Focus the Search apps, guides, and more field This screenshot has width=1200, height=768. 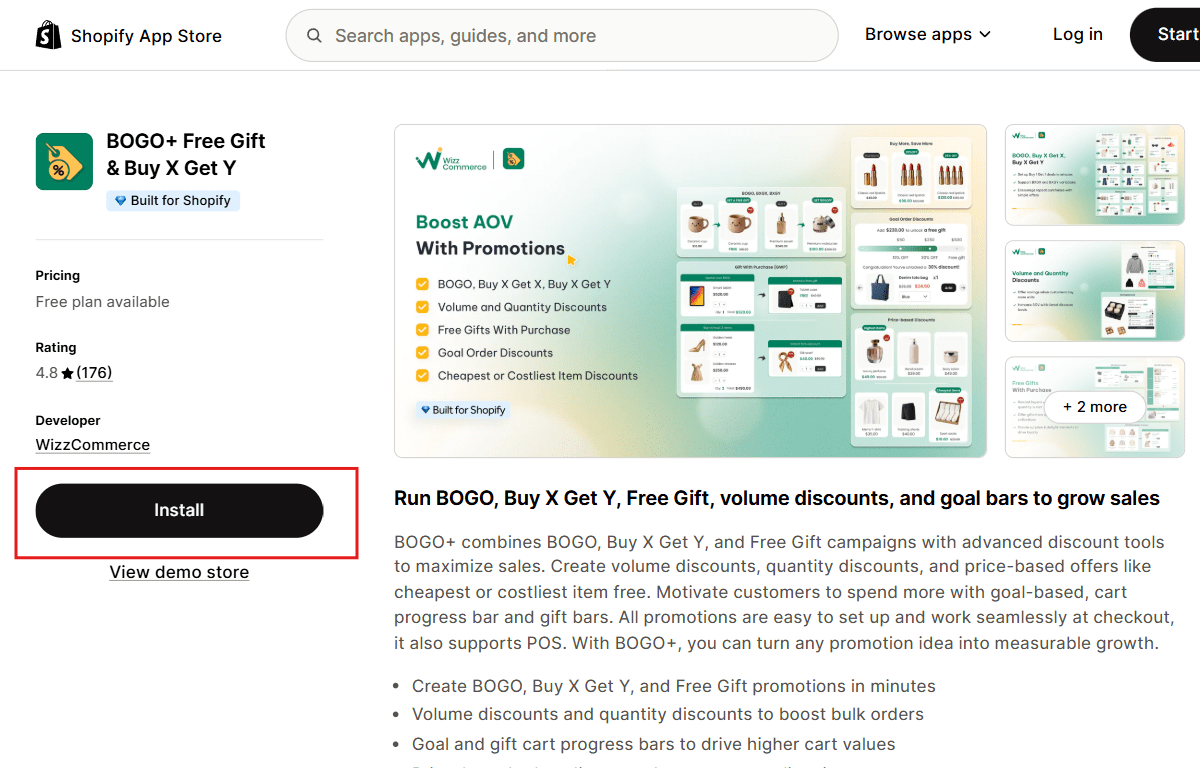(562, 36)
